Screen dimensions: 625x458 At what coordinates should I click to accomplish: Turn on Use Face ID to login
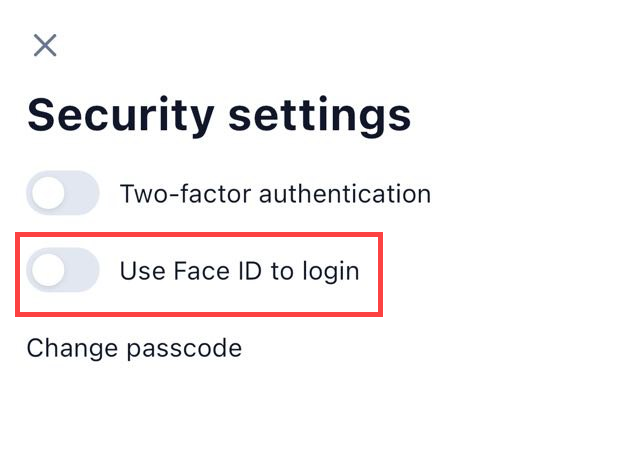click(x=63, y=270)
